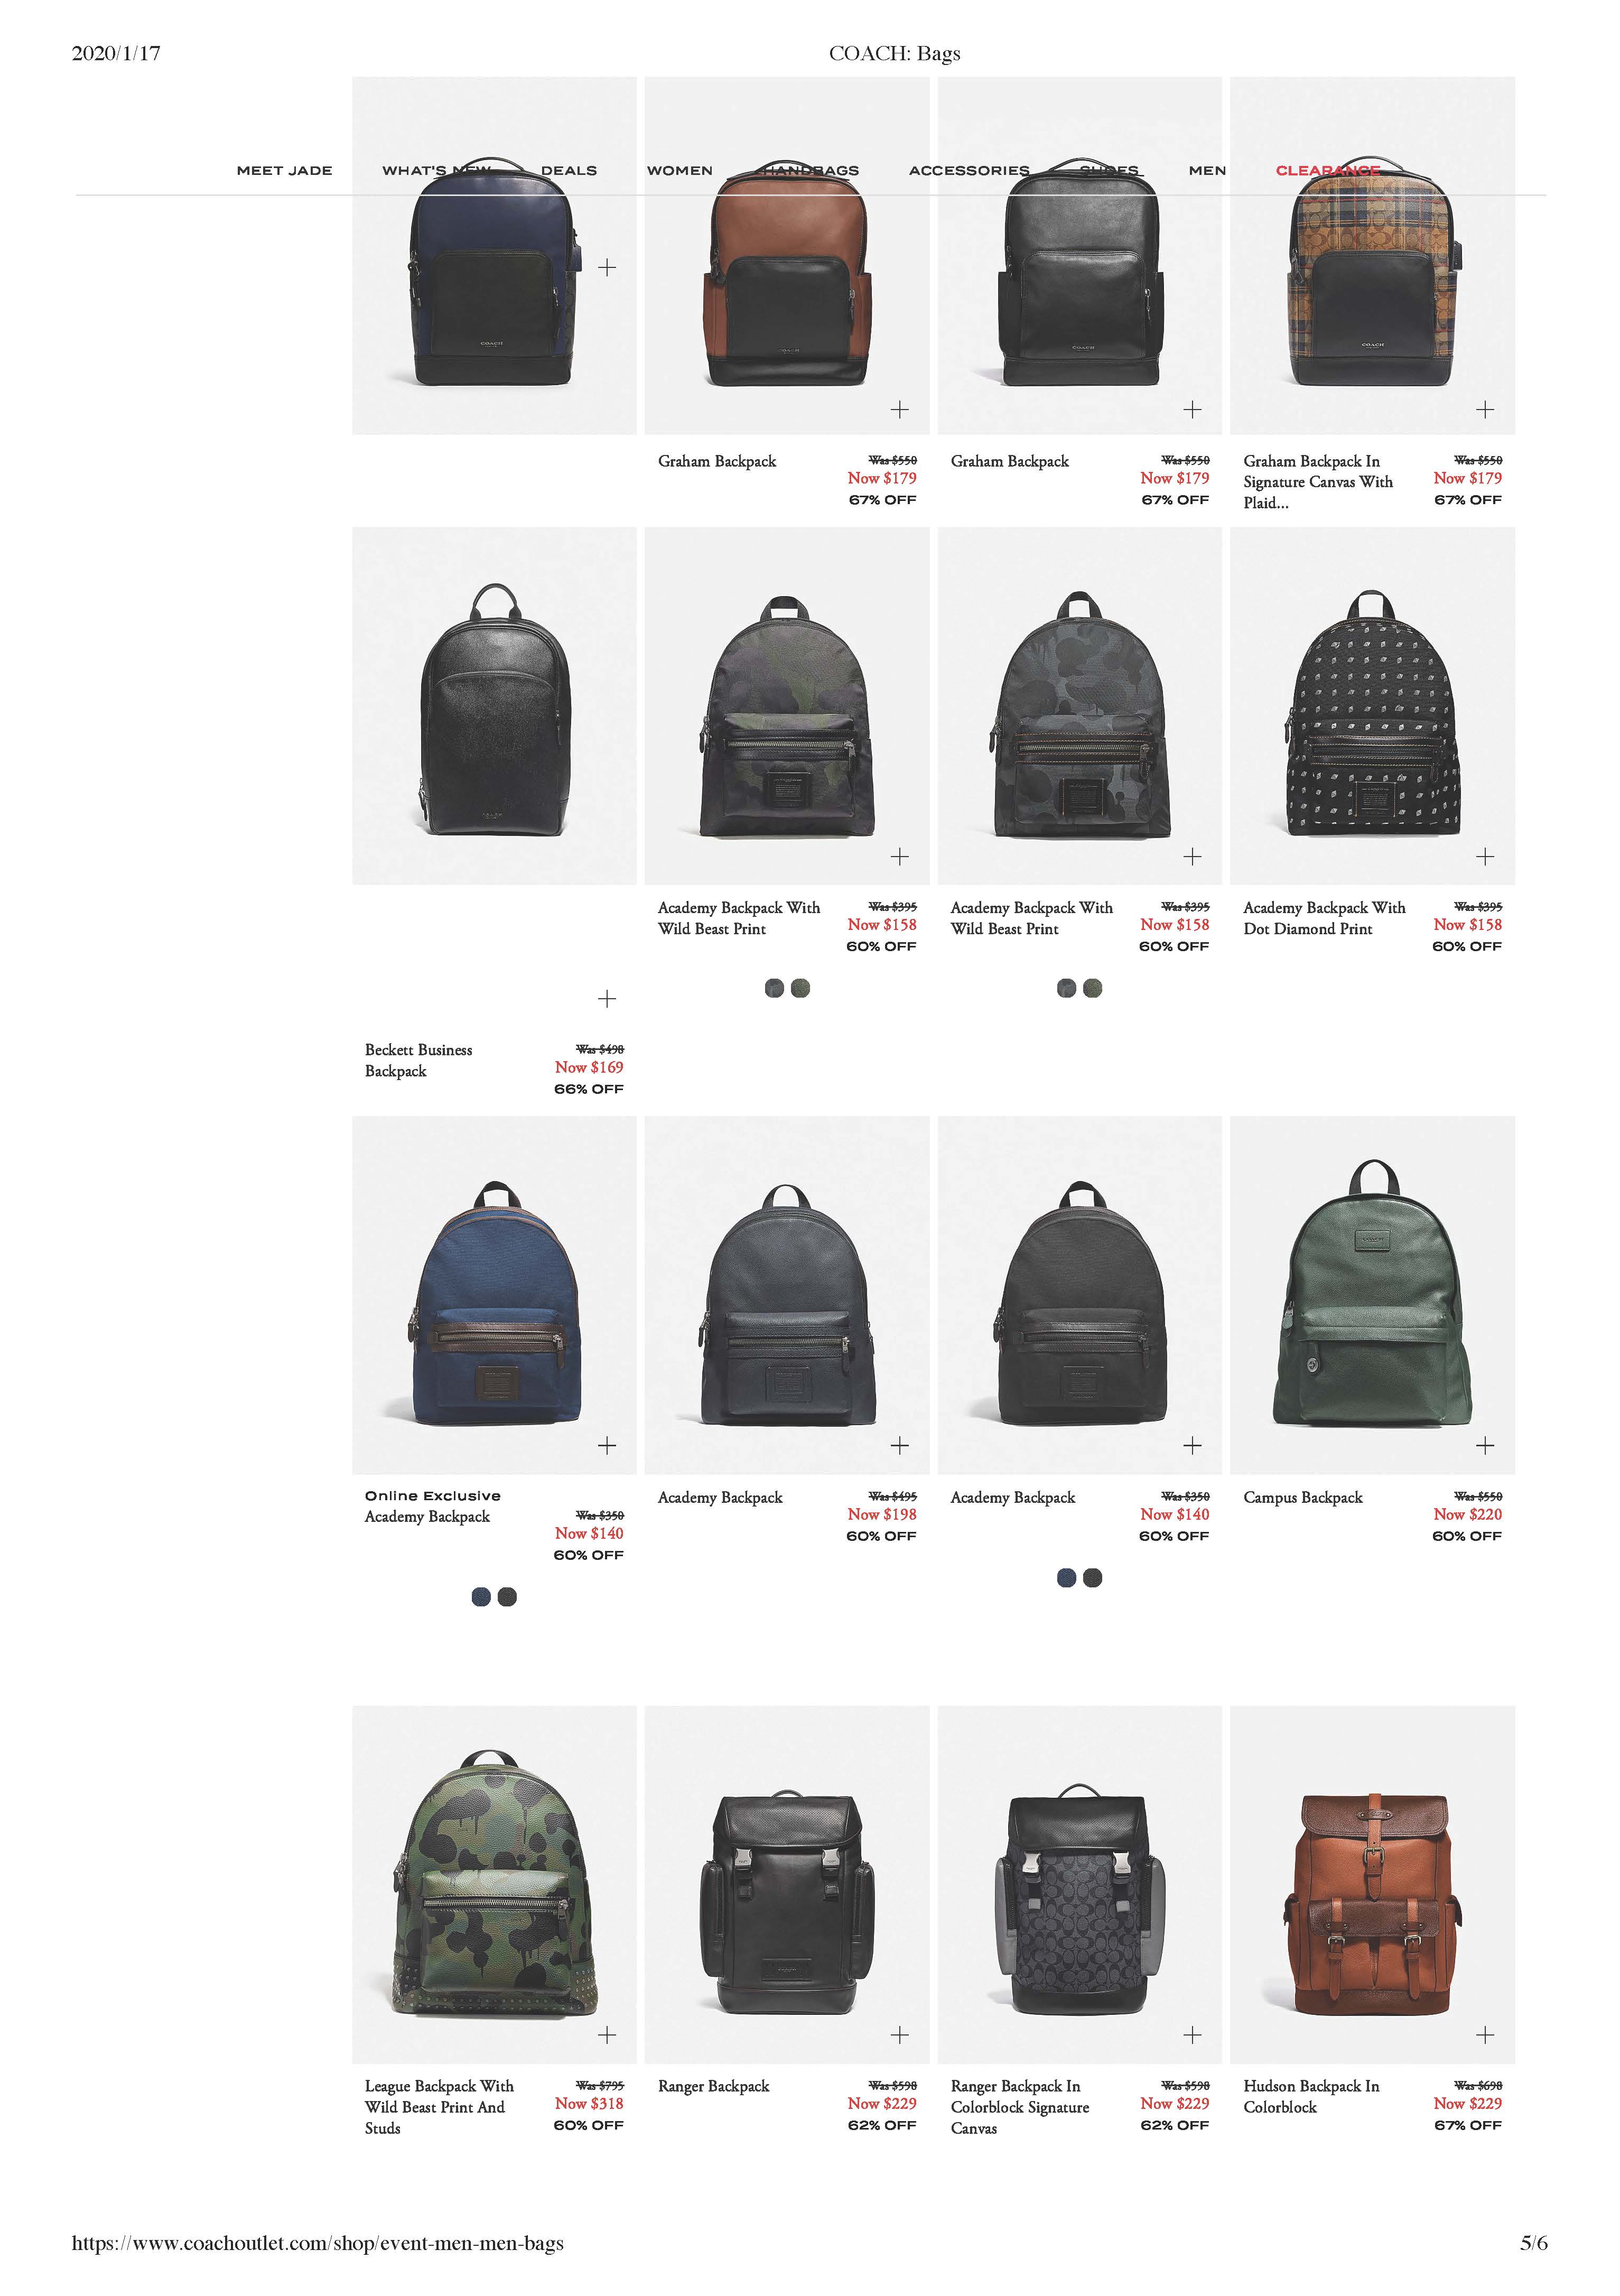Click the Ranger Signature Canvas backpack image
The height and width of the screenshot is (2296, 1620).
click(1079, 1884)
